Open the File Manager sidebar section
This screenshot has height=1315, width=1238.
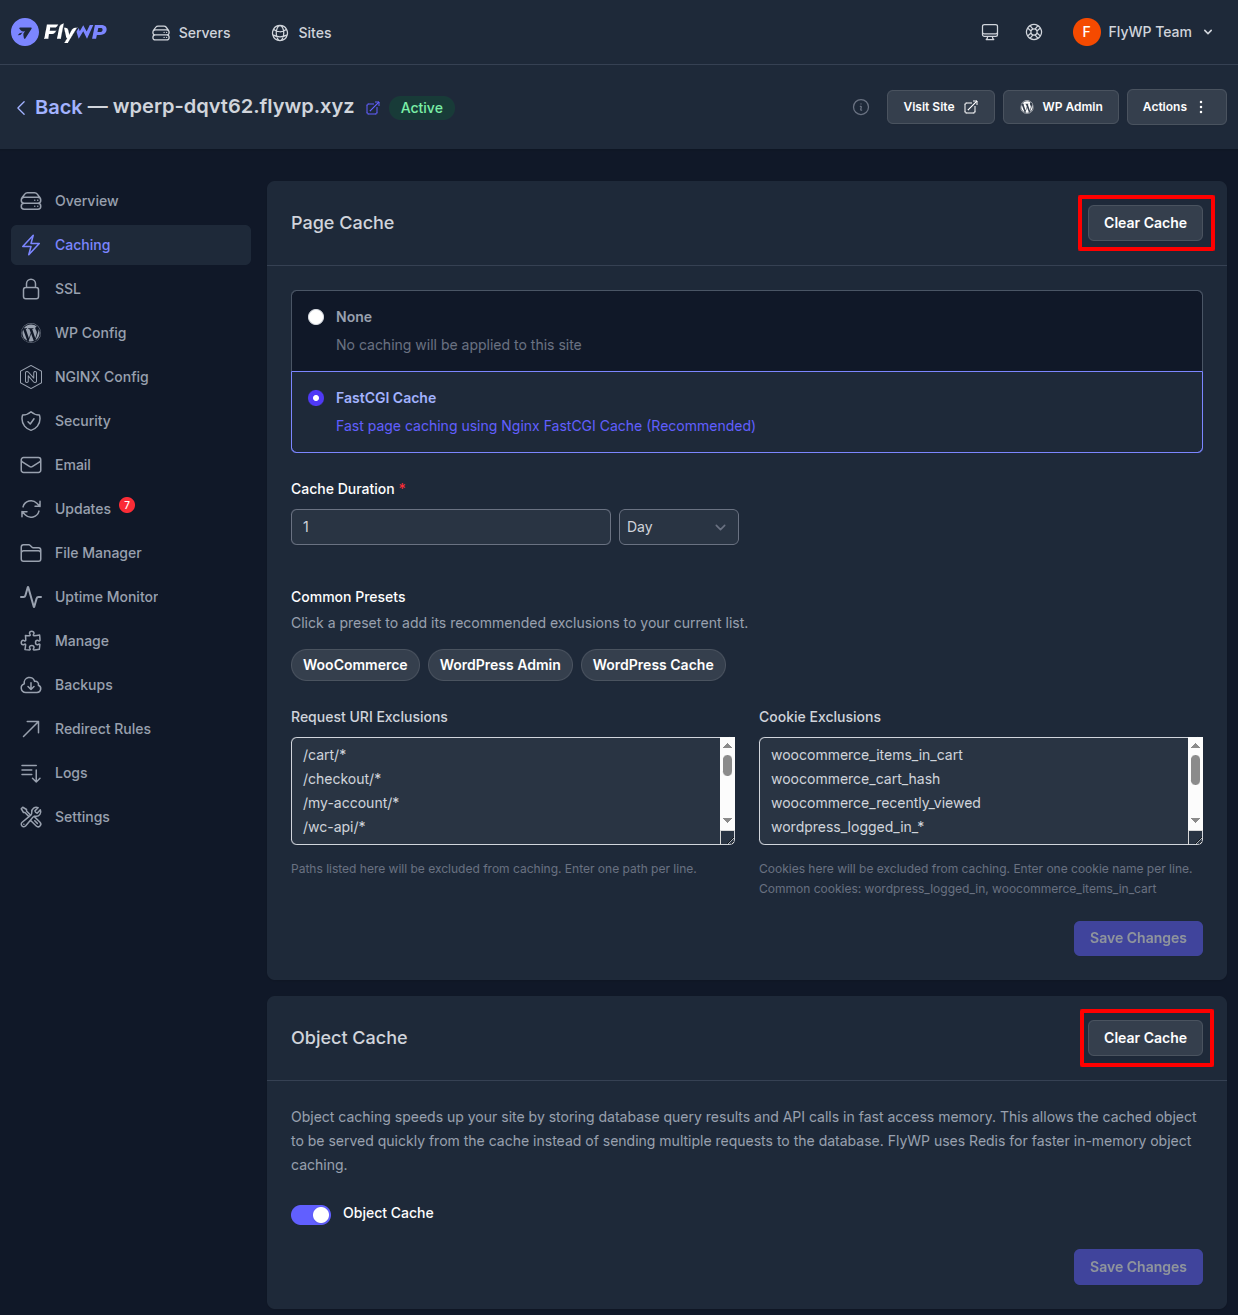131,553
